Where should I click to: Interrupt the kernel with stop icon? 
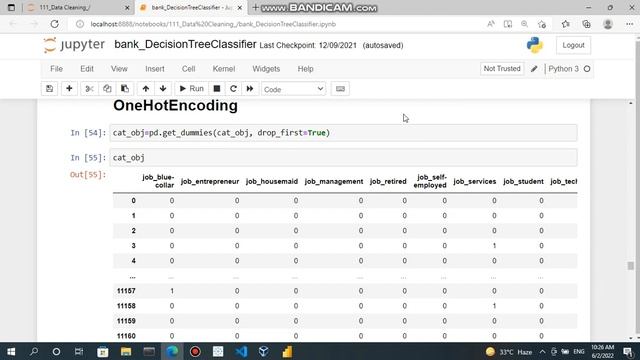point(217,89)
